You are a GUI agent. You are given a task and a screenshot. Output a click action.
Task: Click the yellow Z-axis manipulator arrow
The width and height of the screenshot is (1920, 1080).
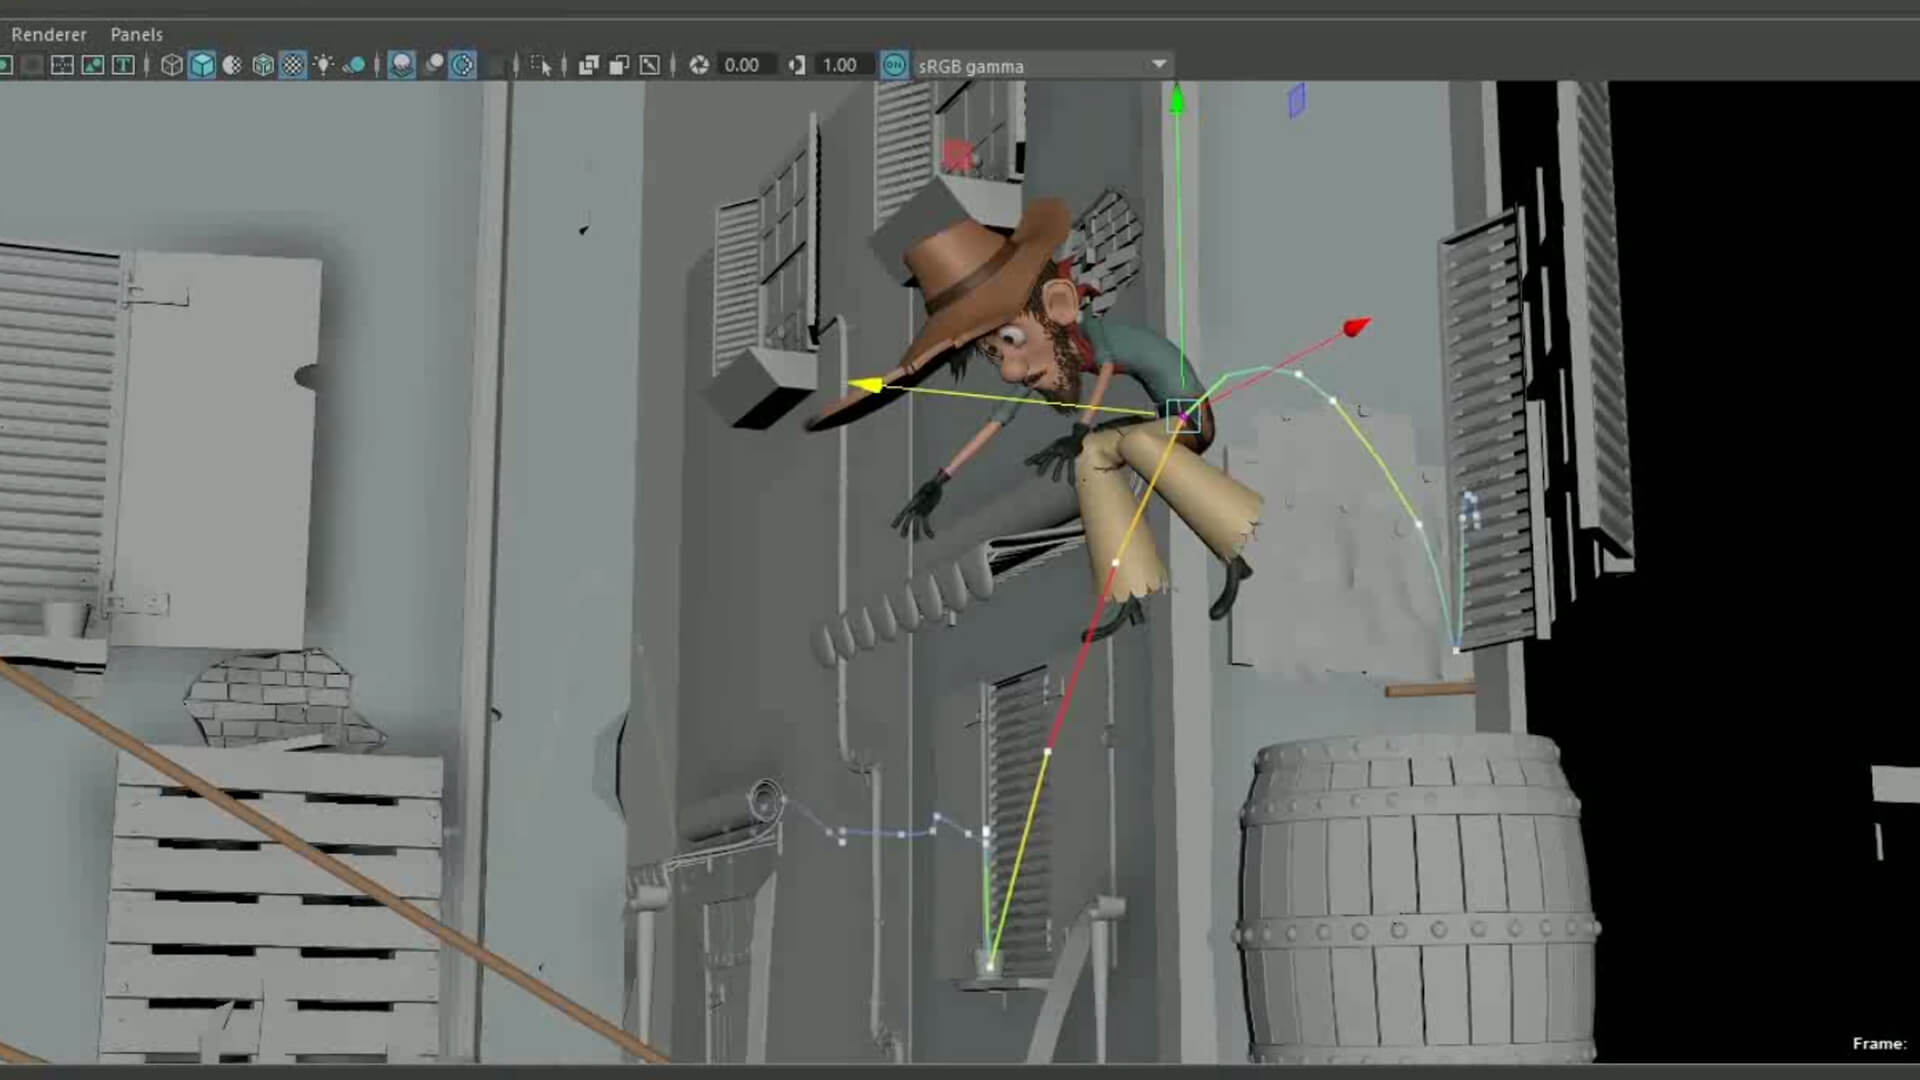[866, 385]
